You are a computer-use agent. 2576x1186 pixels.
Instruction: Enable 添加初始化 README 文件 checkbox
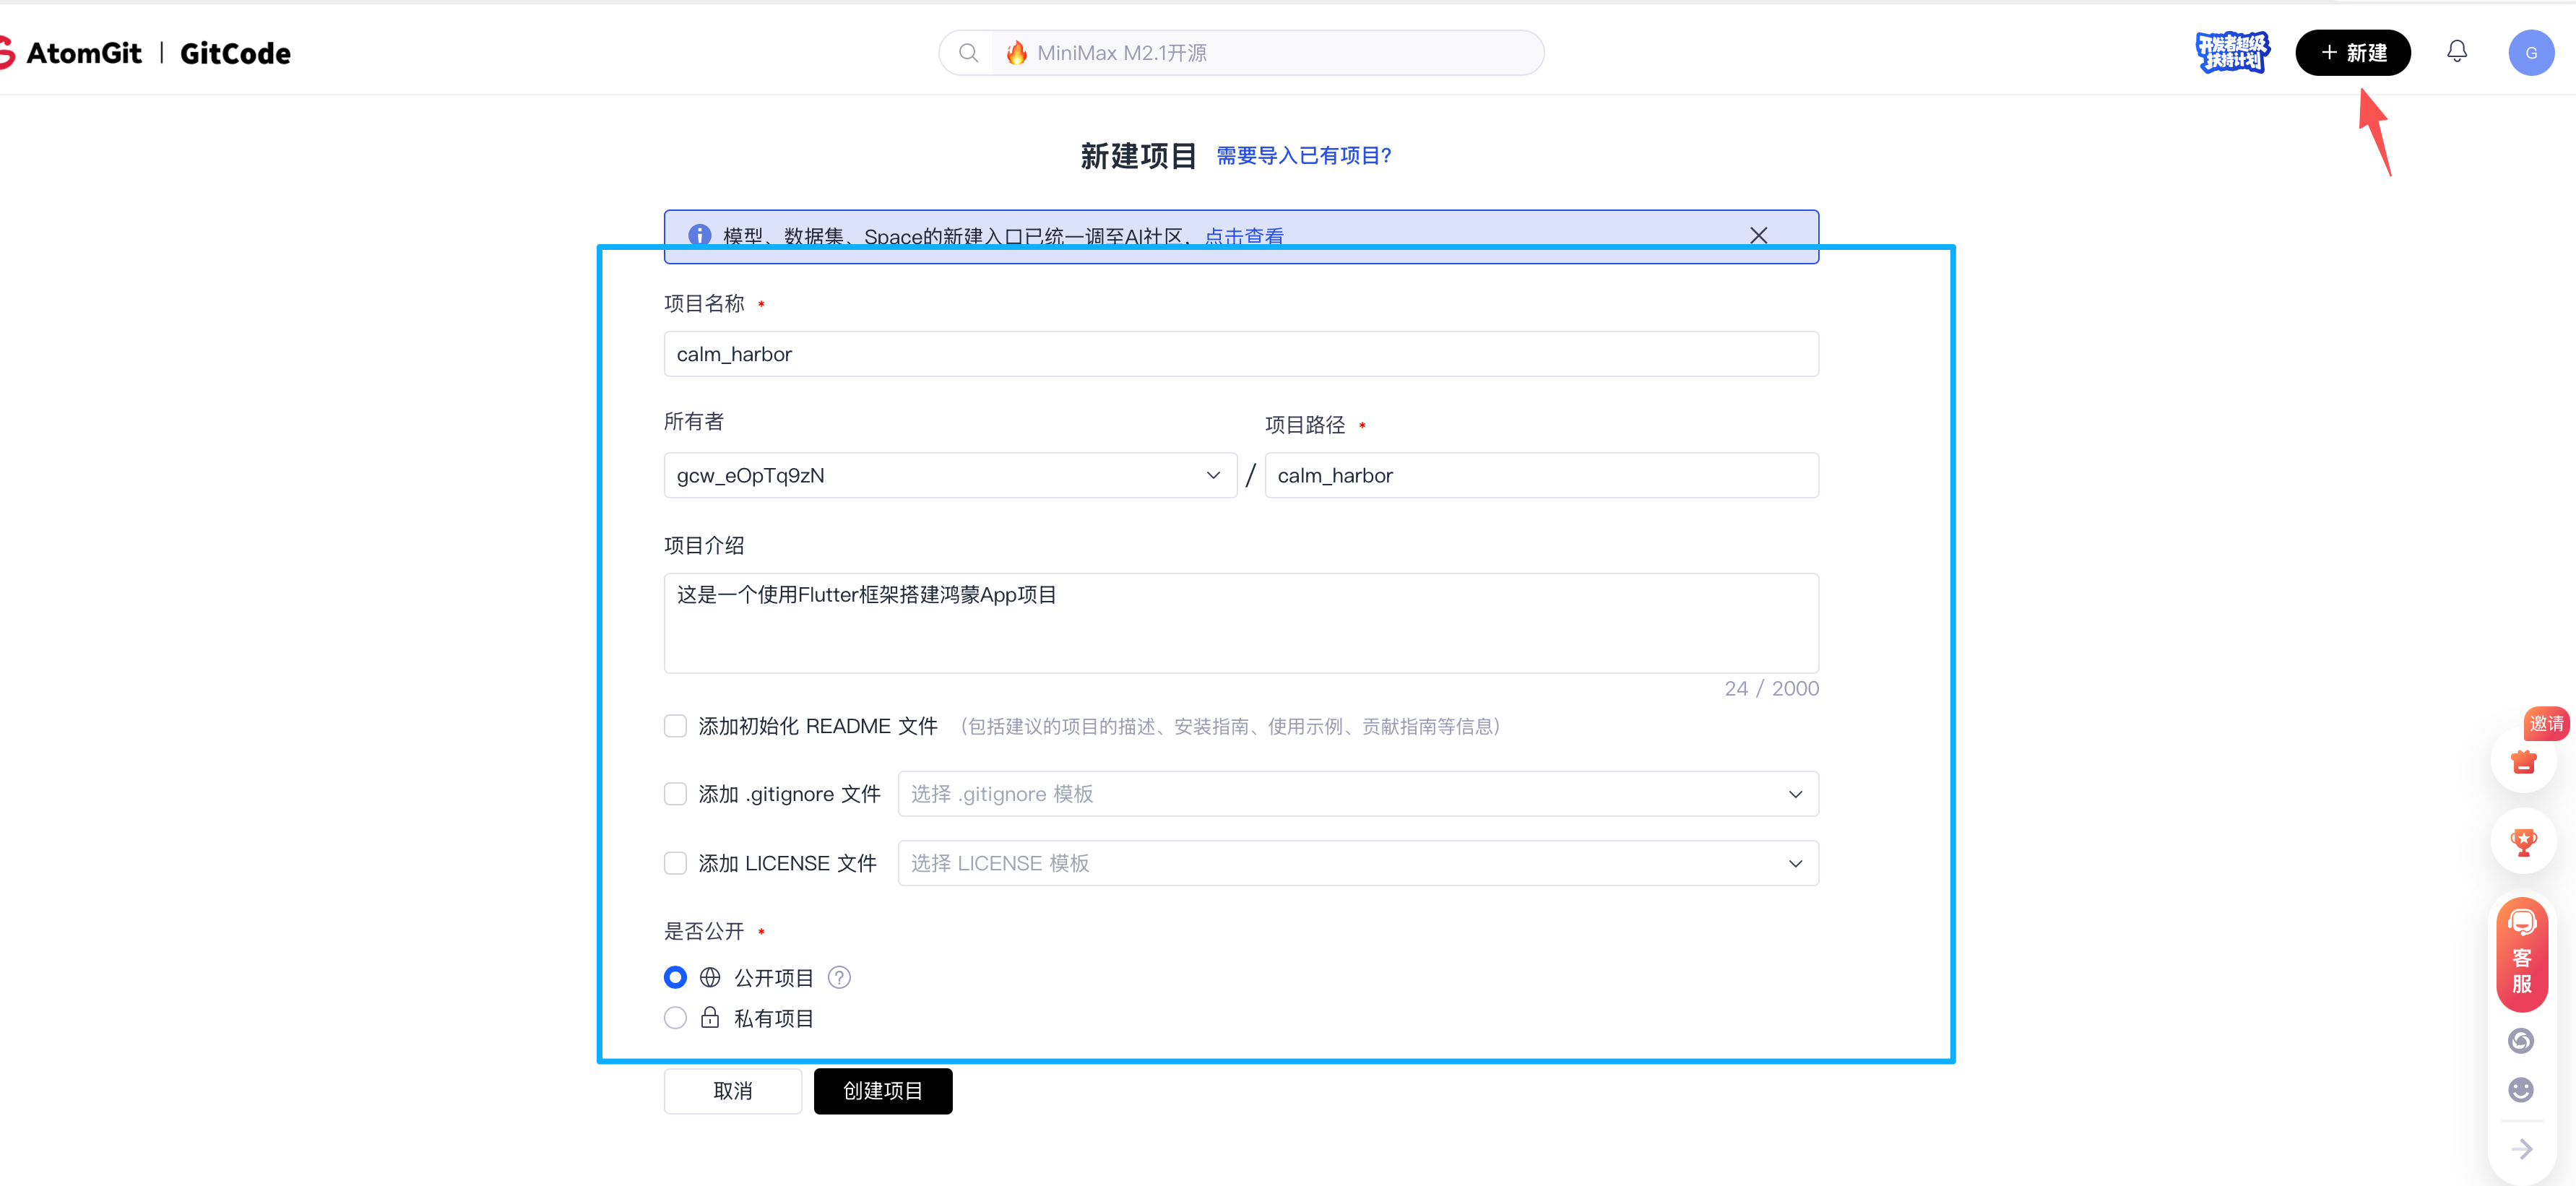point(675,726)
